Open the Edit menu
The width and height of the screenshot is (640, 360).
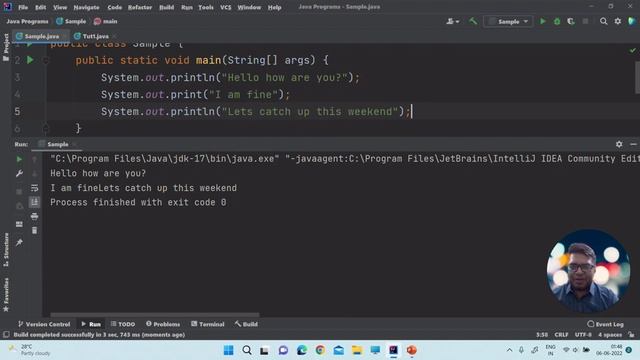click(40, 7)
